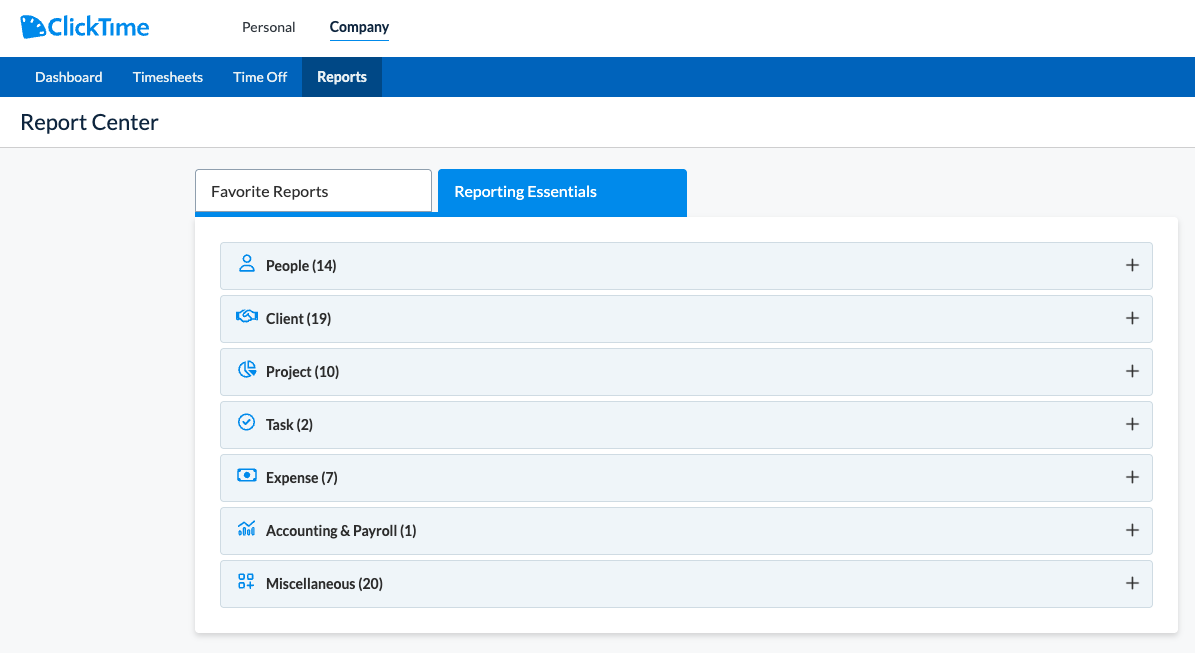
Task: Click the People (14) label
Action: point(301,266)
